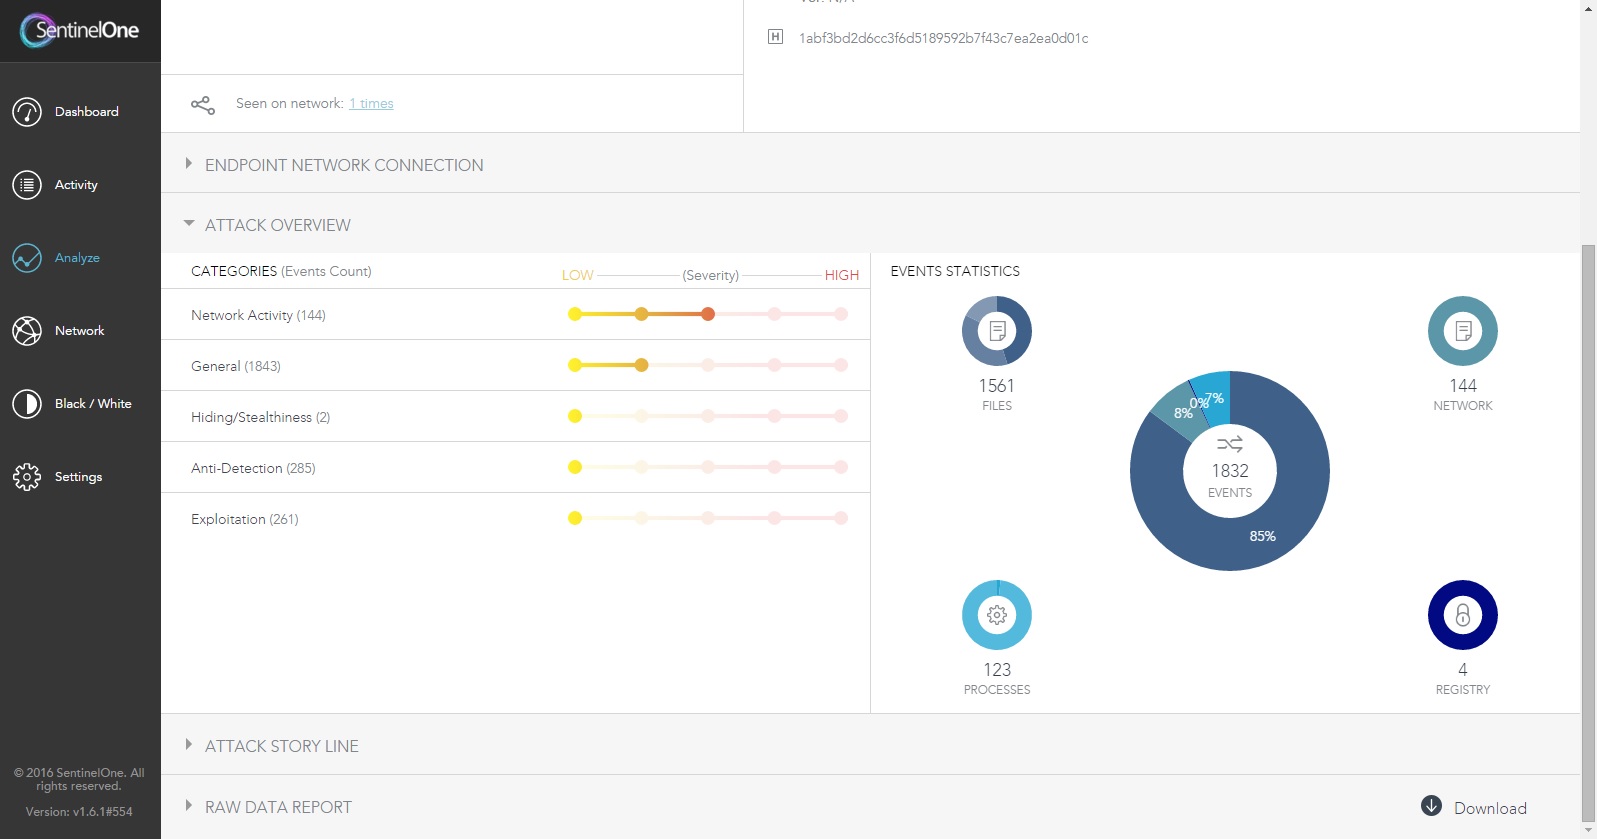The image size is (1597, 839).
Task: Select the General (1843) row
Action: click(516, 366)
